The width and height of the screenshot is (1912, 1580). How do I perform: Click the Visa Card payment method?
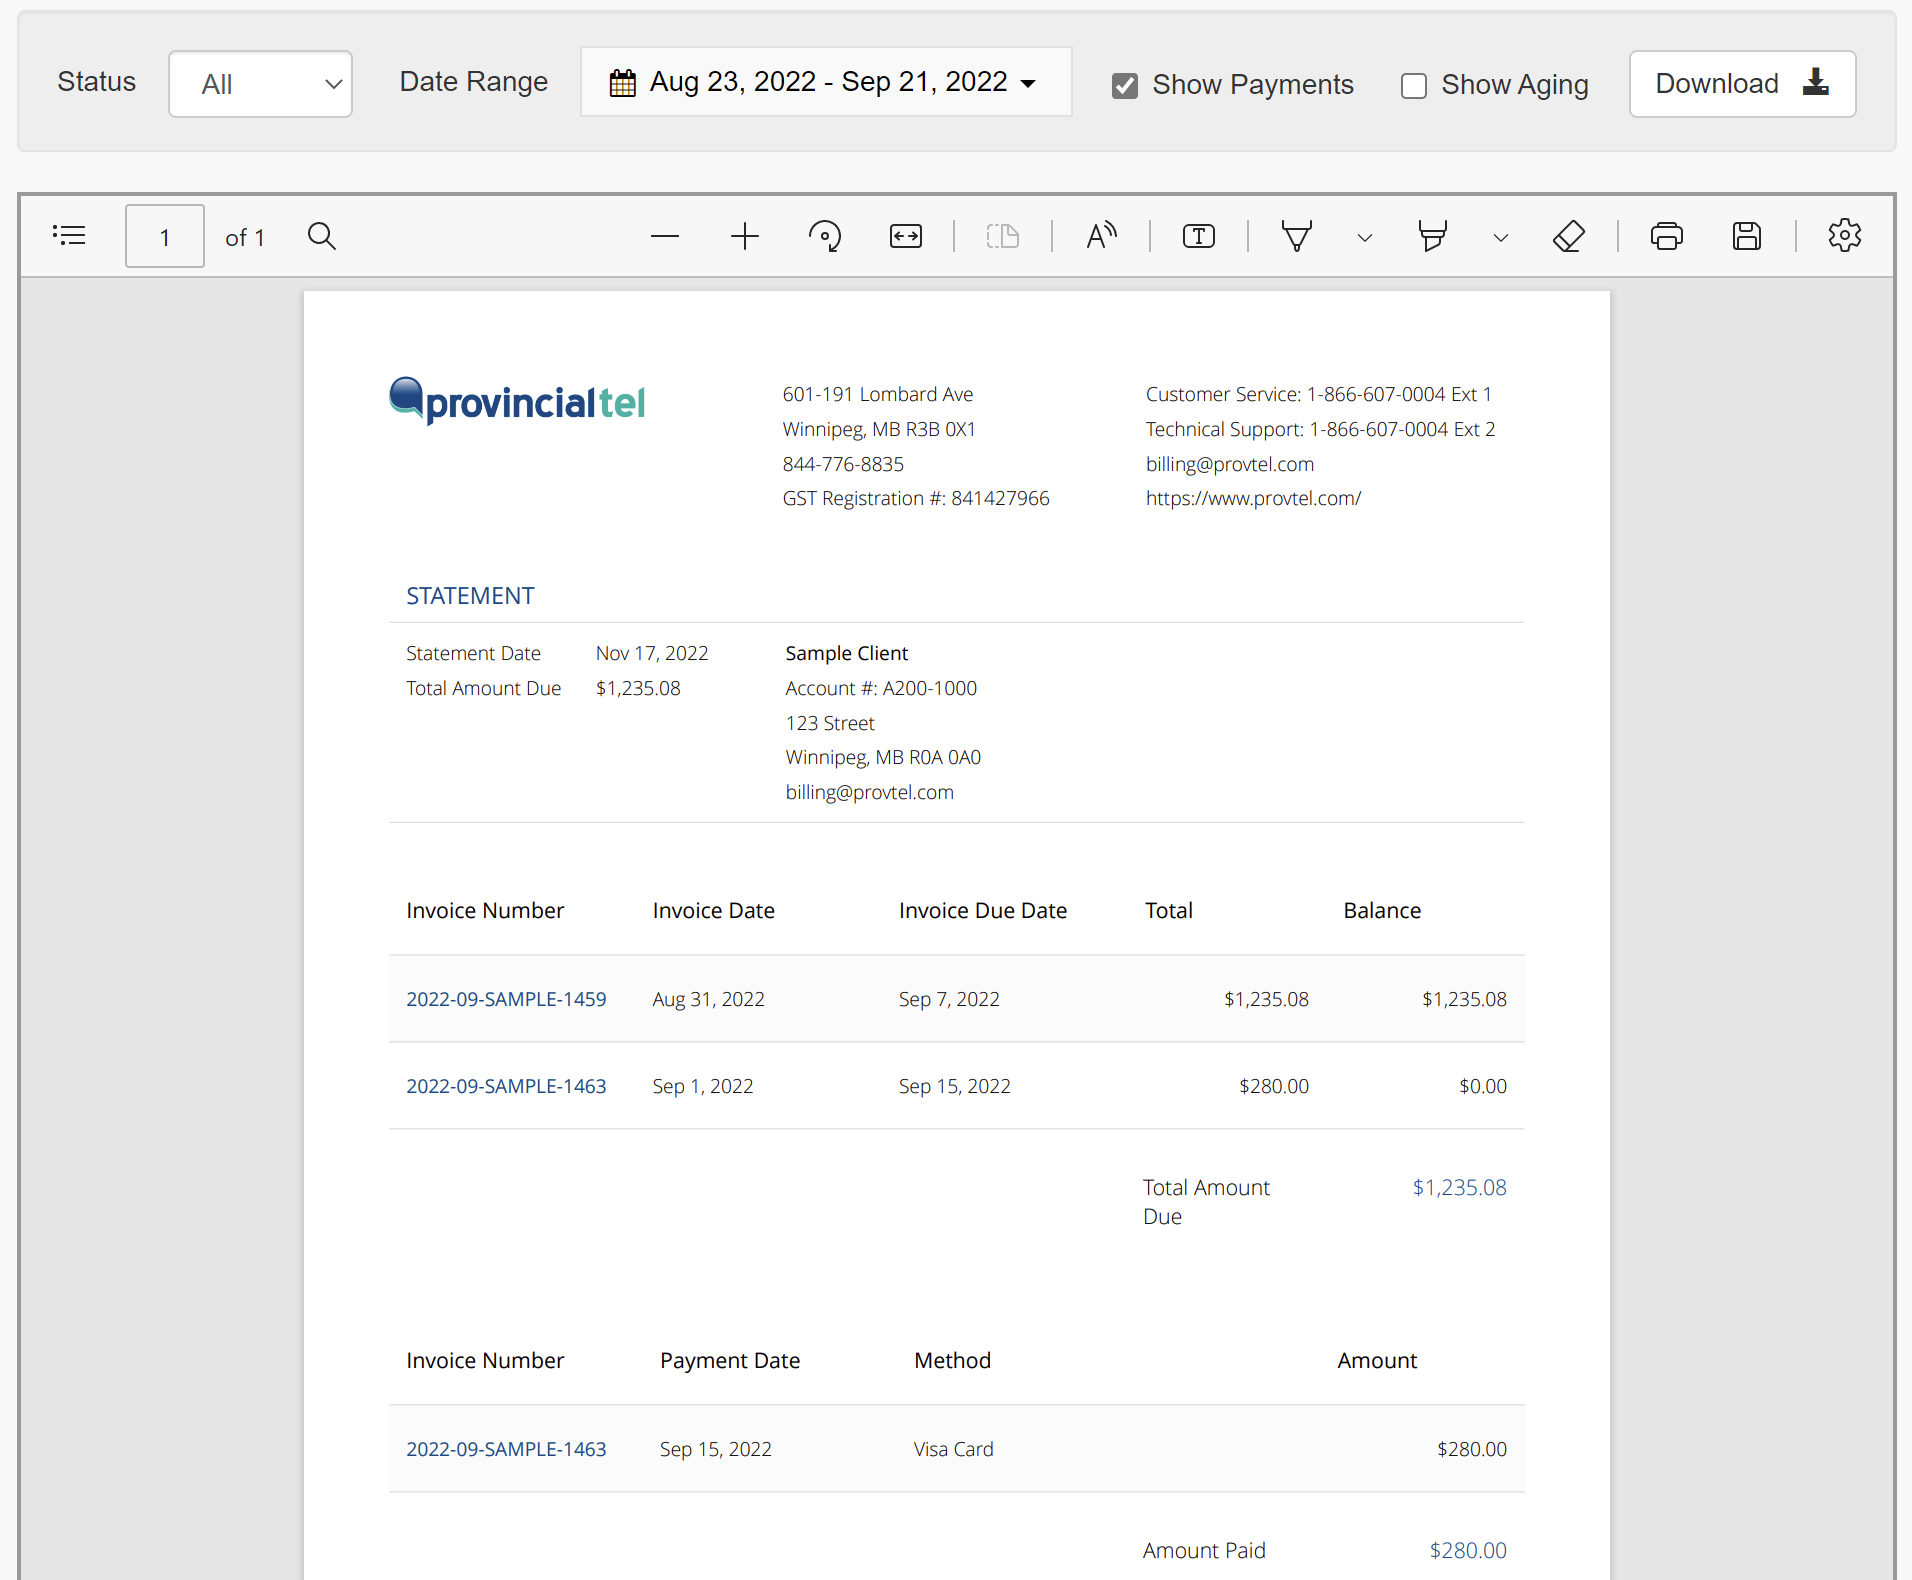pyautogui.click(x=953, y=1449)
